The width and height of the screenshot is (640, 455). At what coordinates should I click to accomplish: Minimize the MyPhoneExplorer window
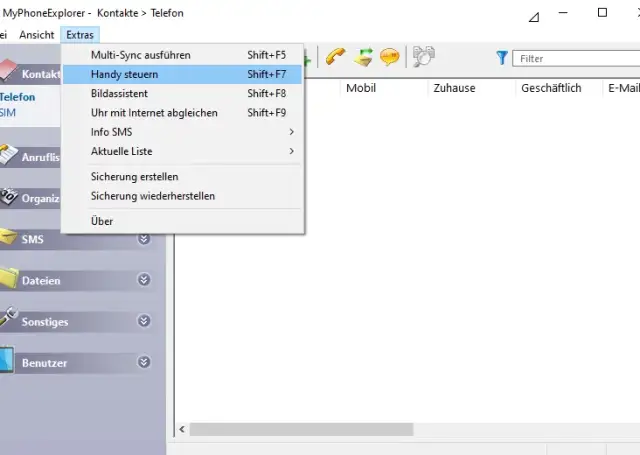[x=563, y=13]
